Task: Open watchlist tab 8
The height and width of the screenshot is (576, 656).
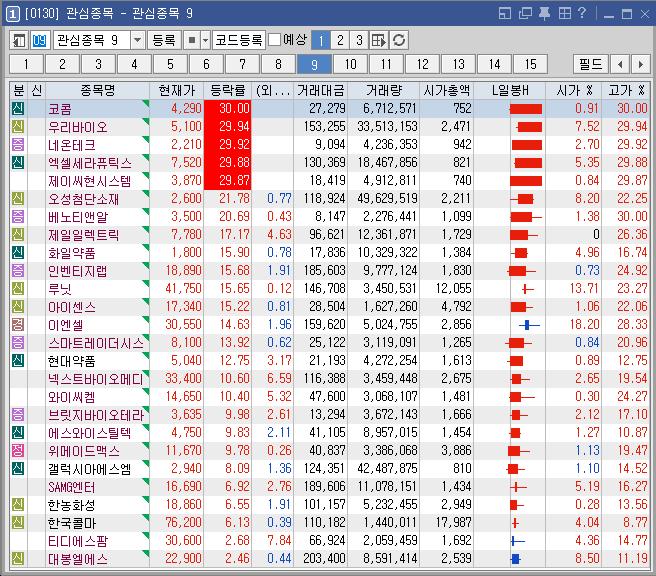Action: [x=278, y=64]
